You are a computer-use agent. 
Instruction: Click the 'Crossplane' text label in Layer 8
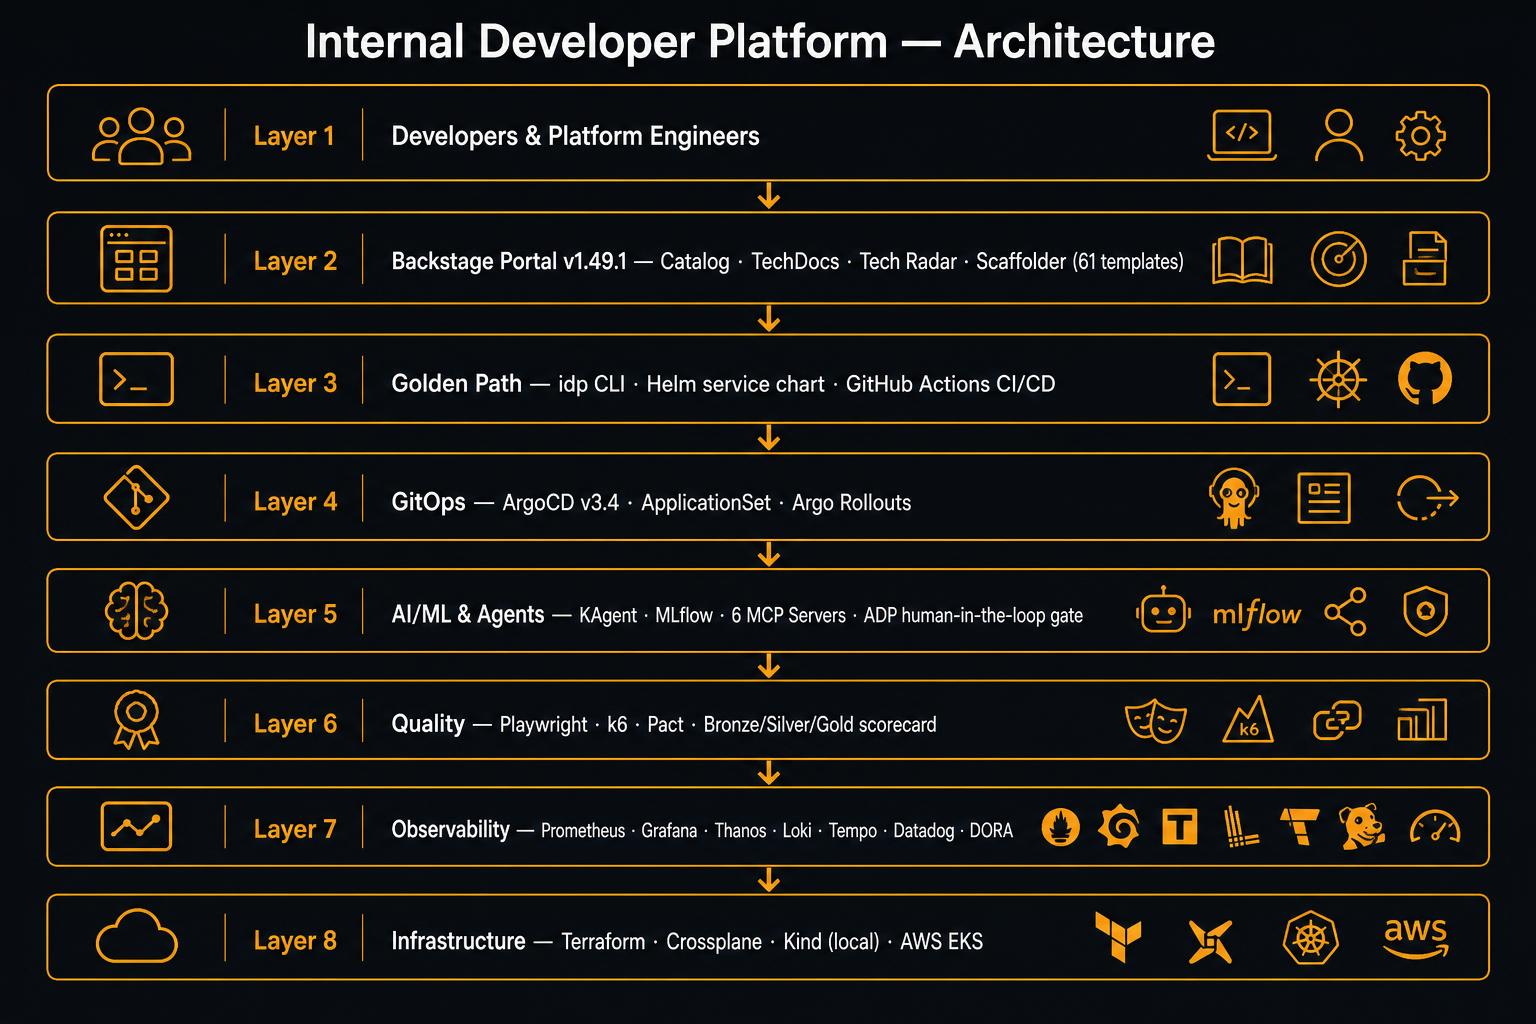pyautogui.click(x=714, y=942)
